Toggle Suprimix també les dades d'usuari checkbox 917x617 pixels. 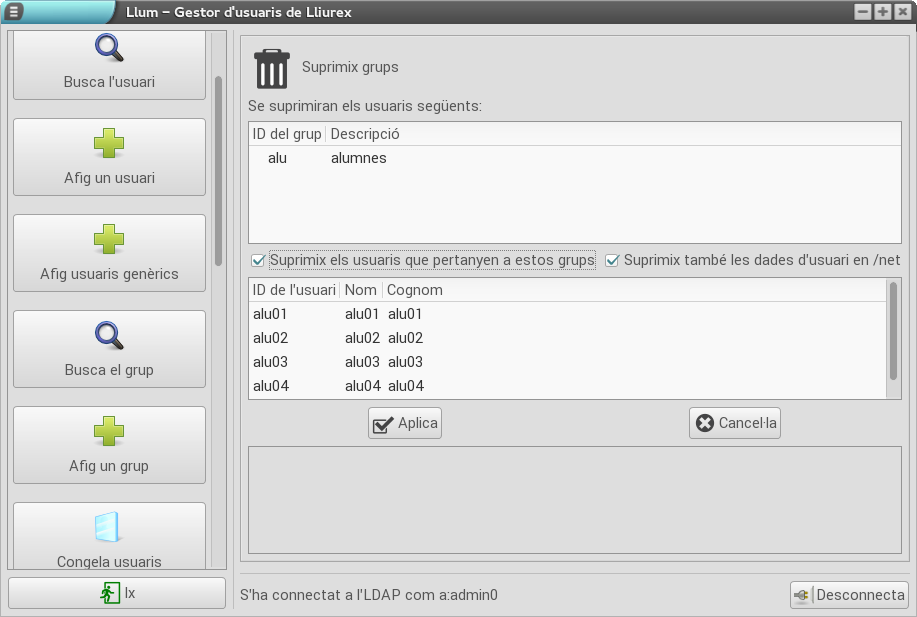612,260
